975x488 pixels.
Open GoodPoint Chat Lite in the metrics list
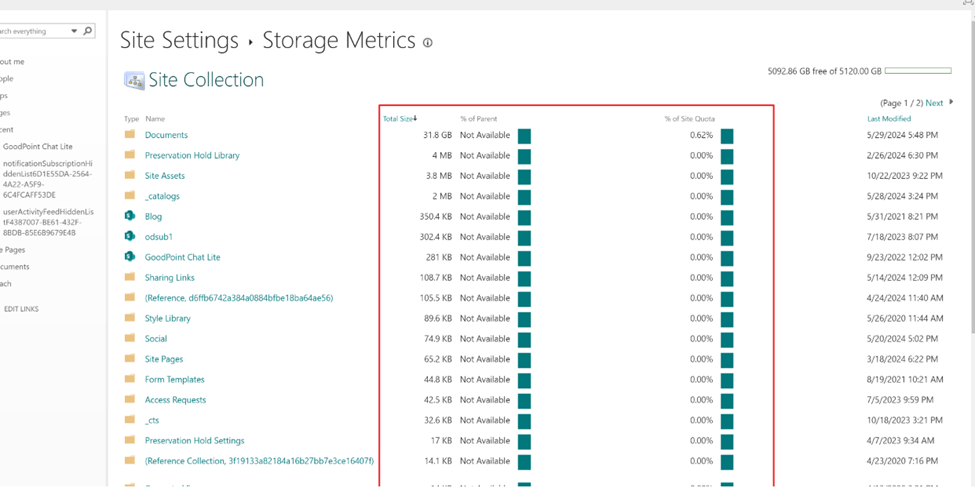183,257
